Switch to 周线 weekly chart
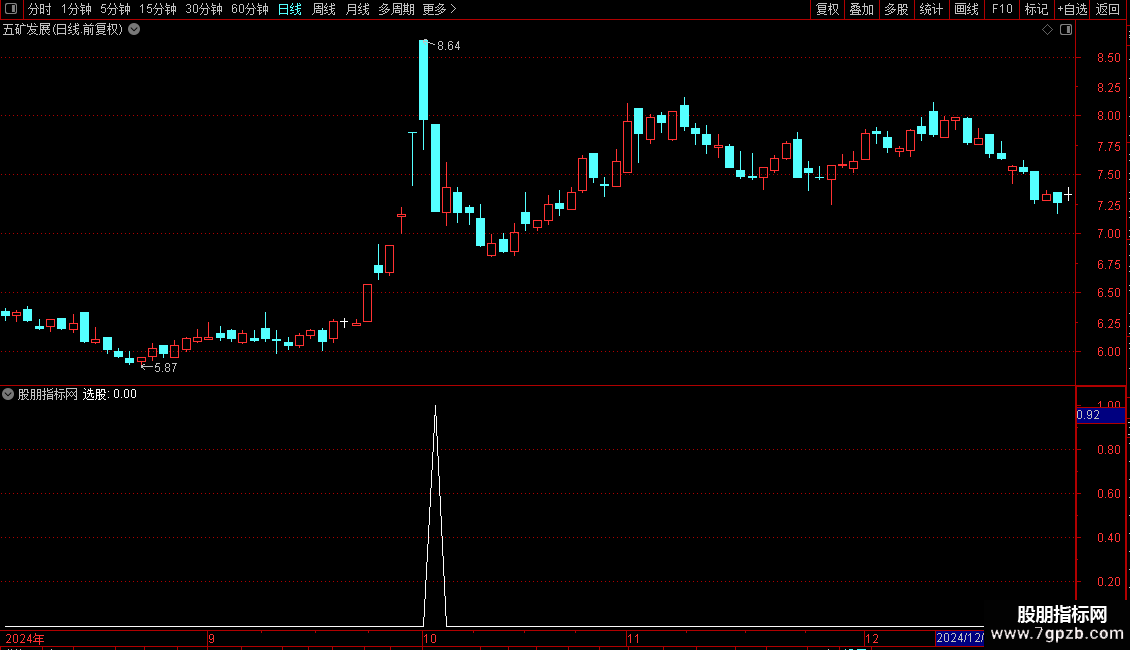This screenshot has height=650, width=1130. click(324, 9)
